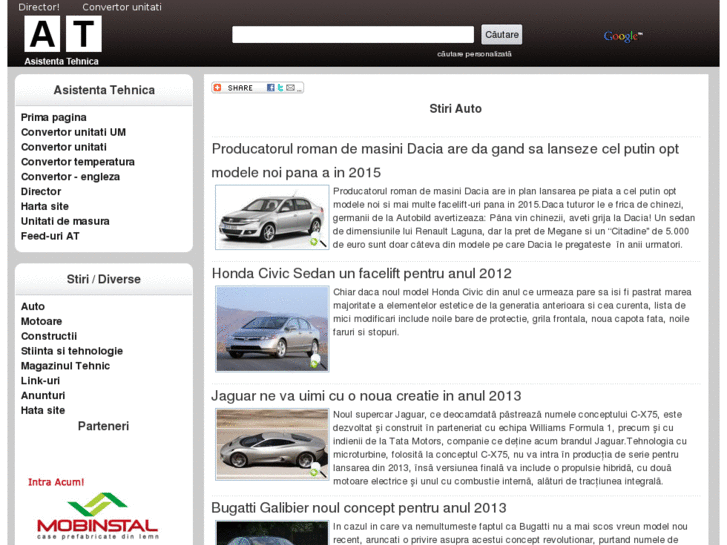This screenshot has width=727, height=545.
Task: Open the Motoare news category
Action: pos(41,321)
